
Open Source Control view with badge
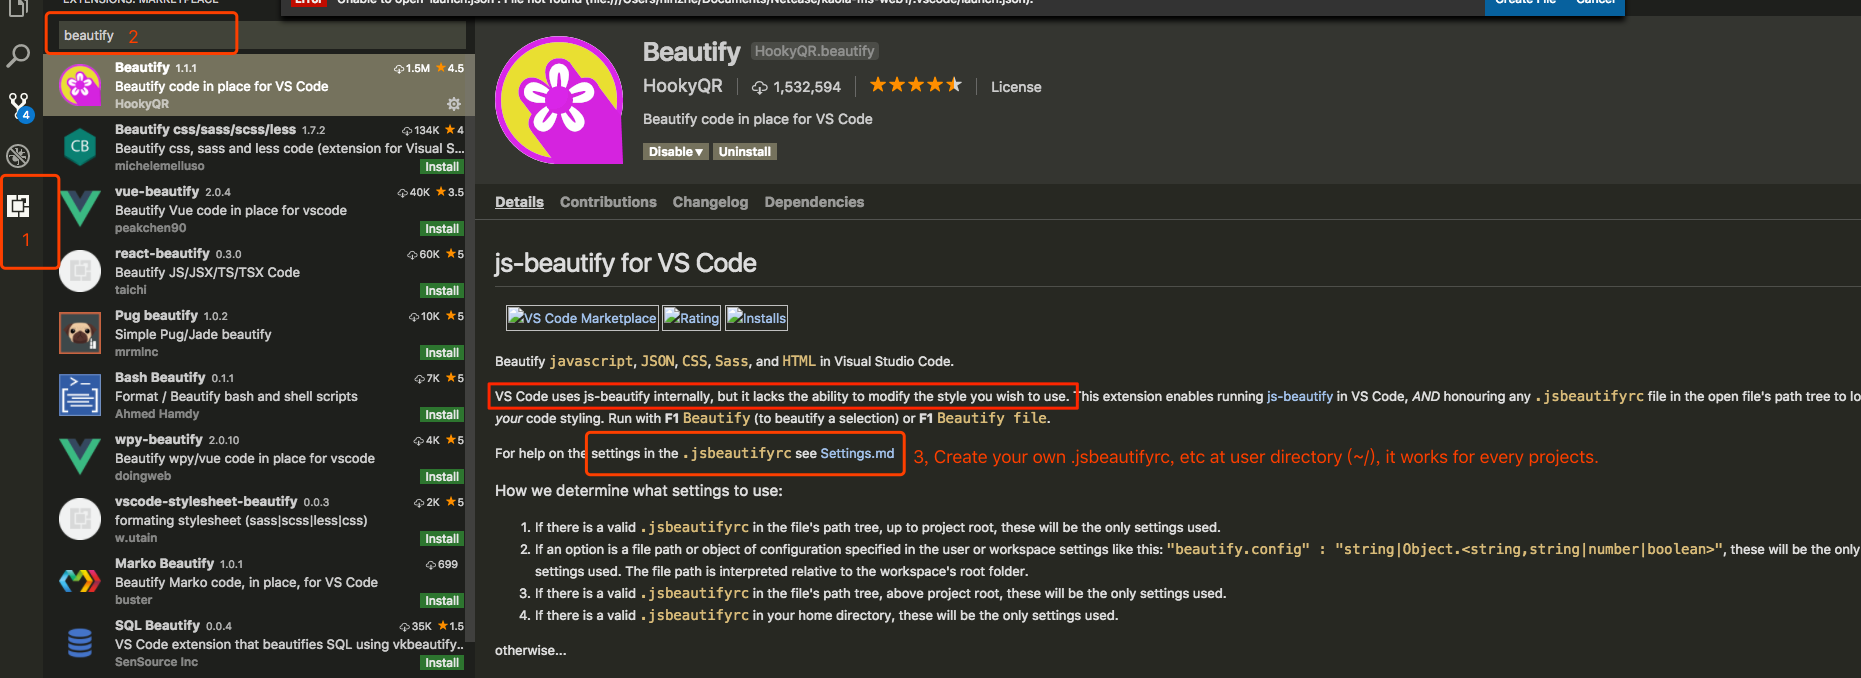pos(19,105)
